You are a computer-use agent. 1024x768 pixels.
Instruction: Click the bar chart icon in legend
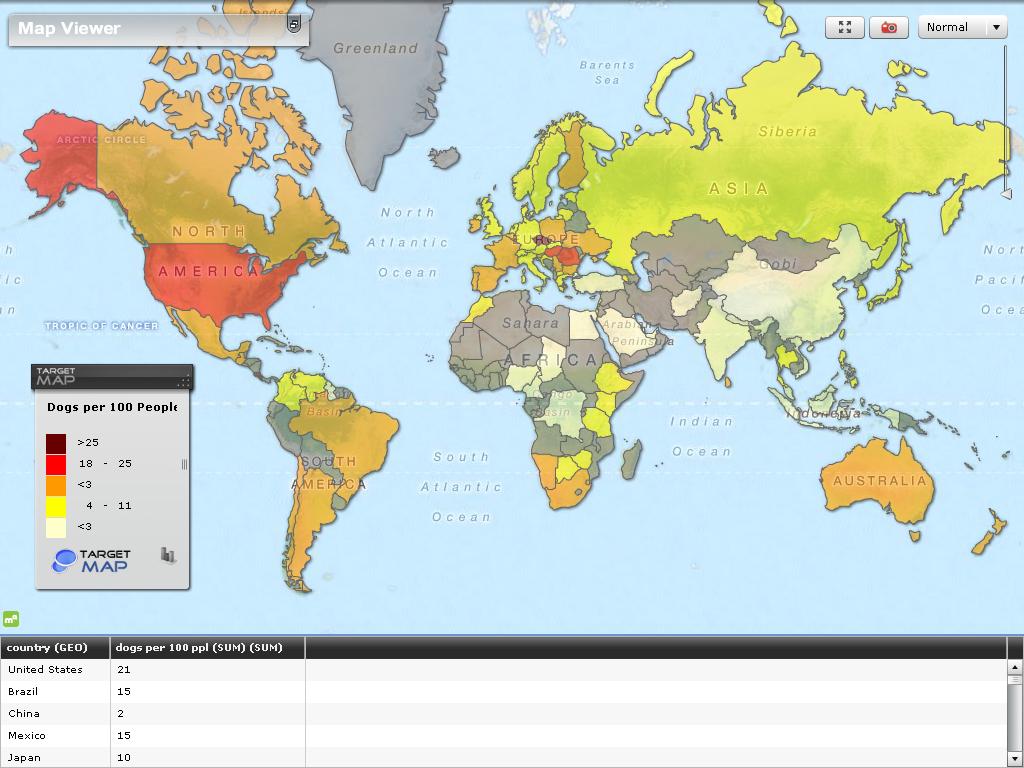point(168,556)
